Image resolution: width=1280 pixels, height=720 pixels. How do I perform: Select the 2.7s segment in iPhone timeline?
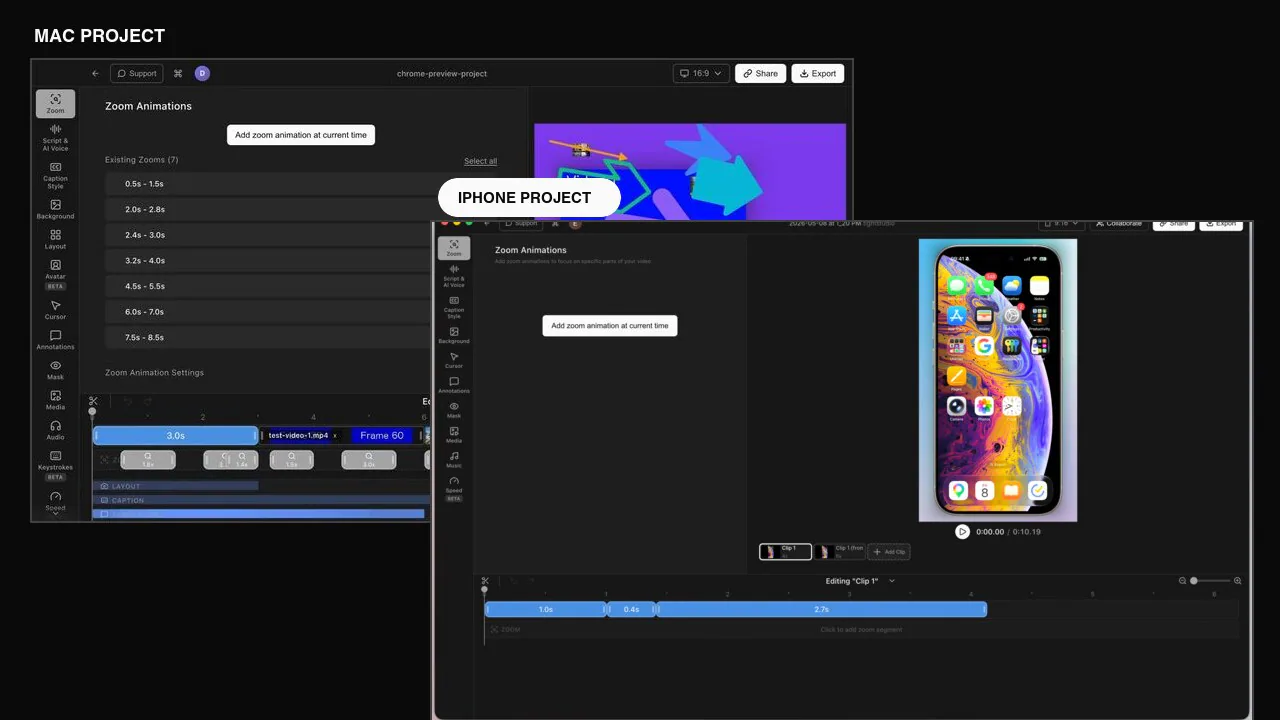pyautogui.click(x=821, y=609)
